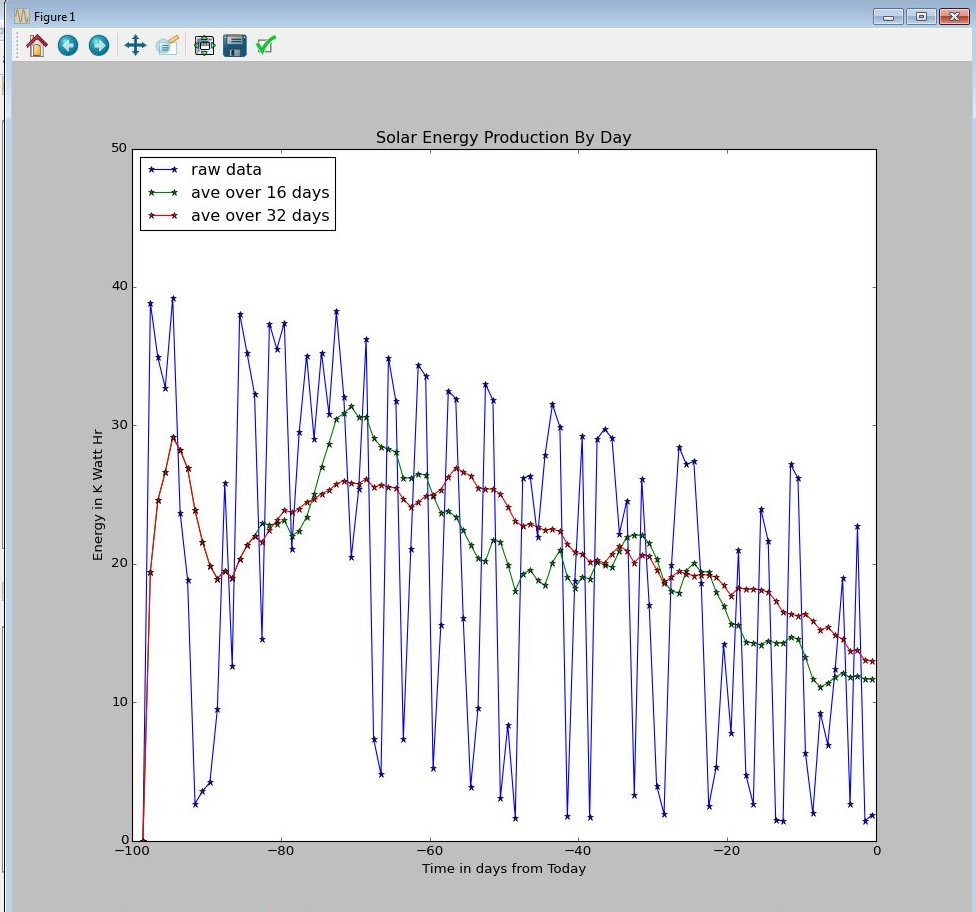This screenshot has height=912, width=976.
Task: Reset plot to original home view
Action: [37, 45]
